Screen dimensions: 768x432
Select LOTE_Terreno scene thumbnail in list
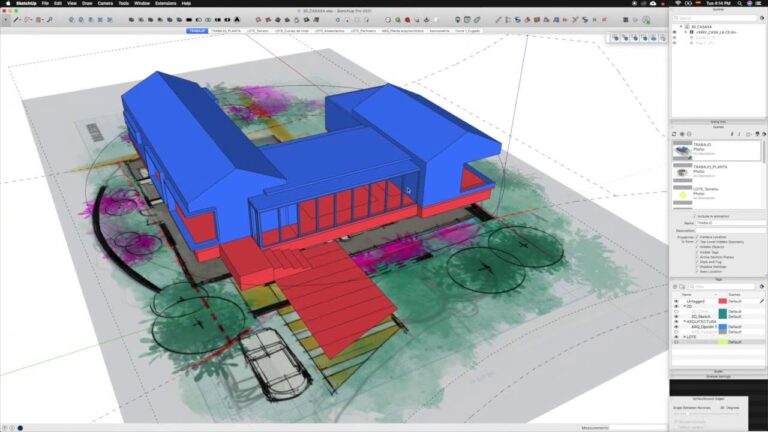coord(682,194)
